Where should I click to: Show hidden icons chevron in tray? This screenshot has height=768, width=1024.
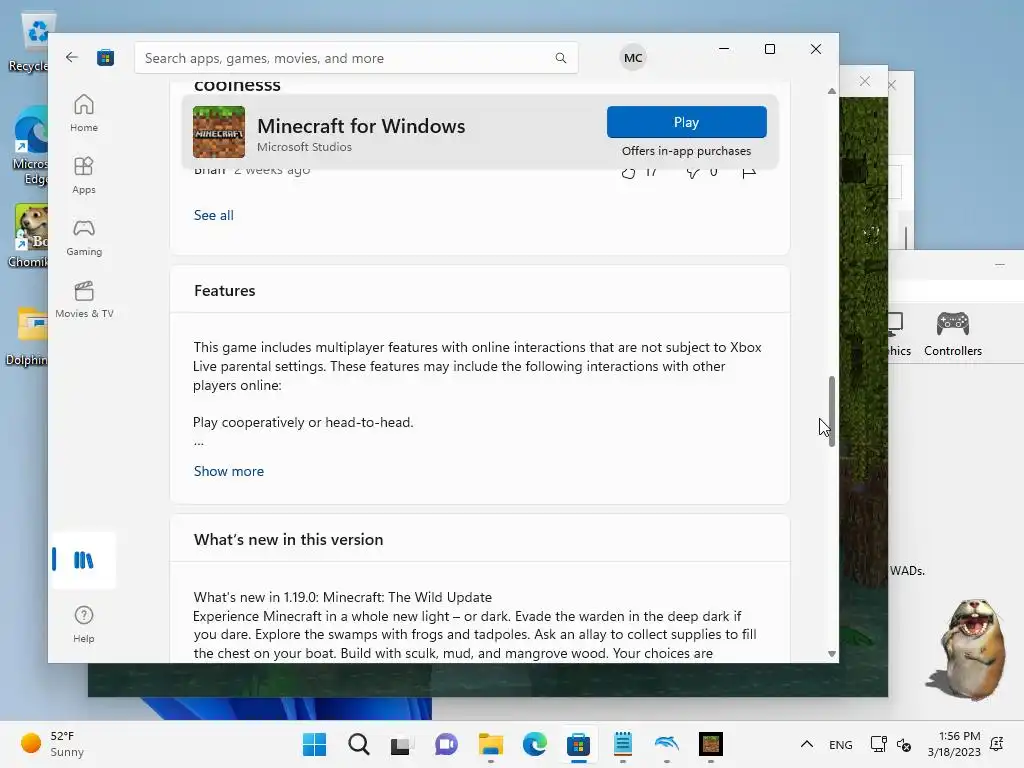tap(807, 744)
